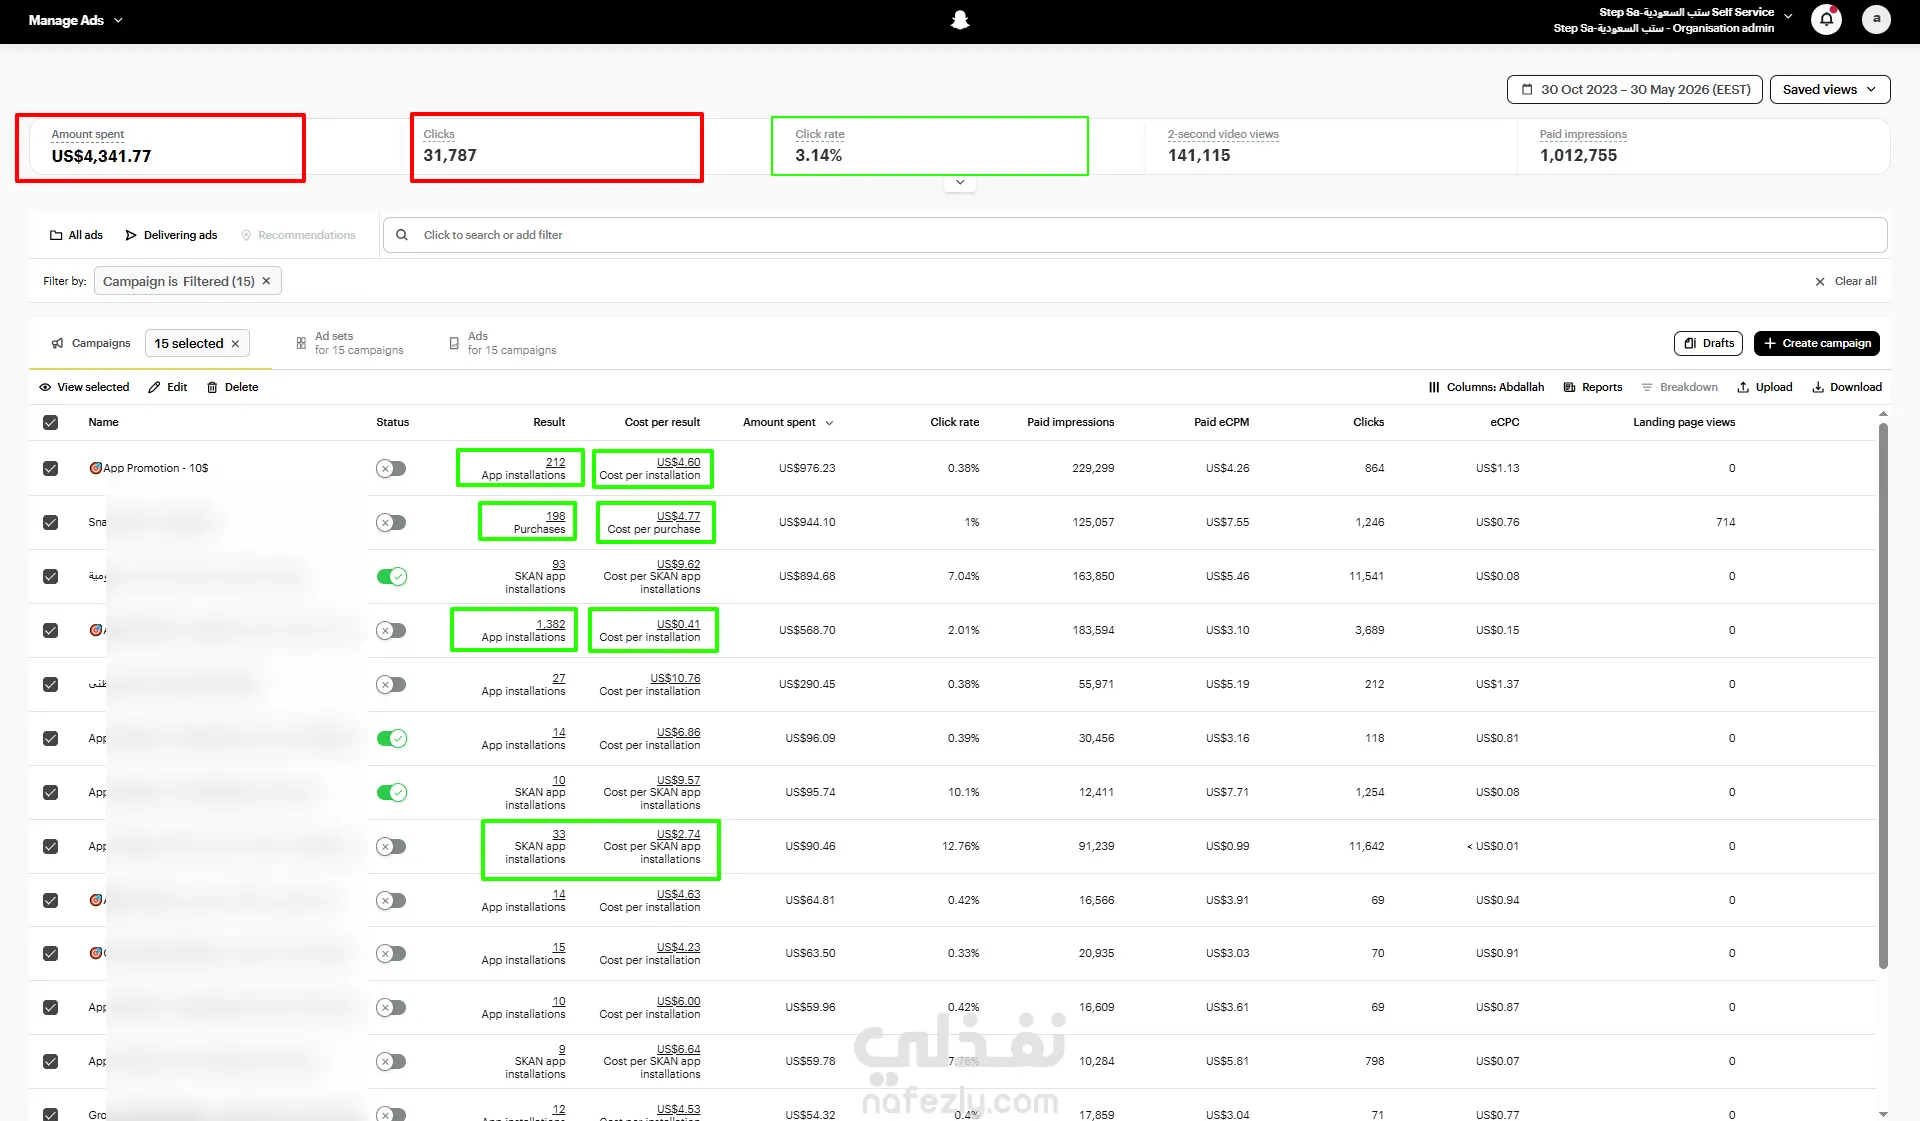Open the organisation account switcher
Screen dimensions: 1920x1121
1672,20
